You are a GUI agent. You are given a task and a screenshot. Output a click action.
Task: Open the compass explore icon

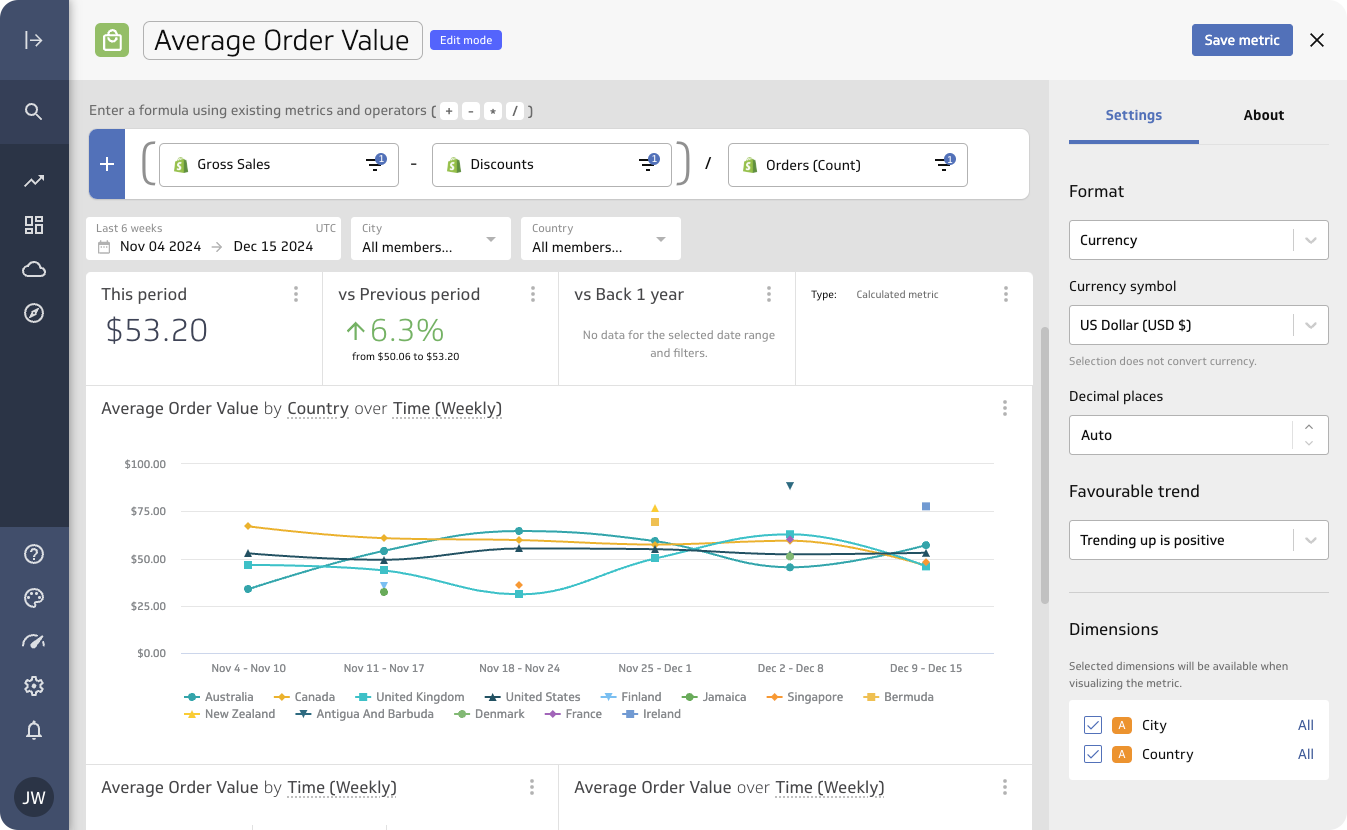[34, 313]
